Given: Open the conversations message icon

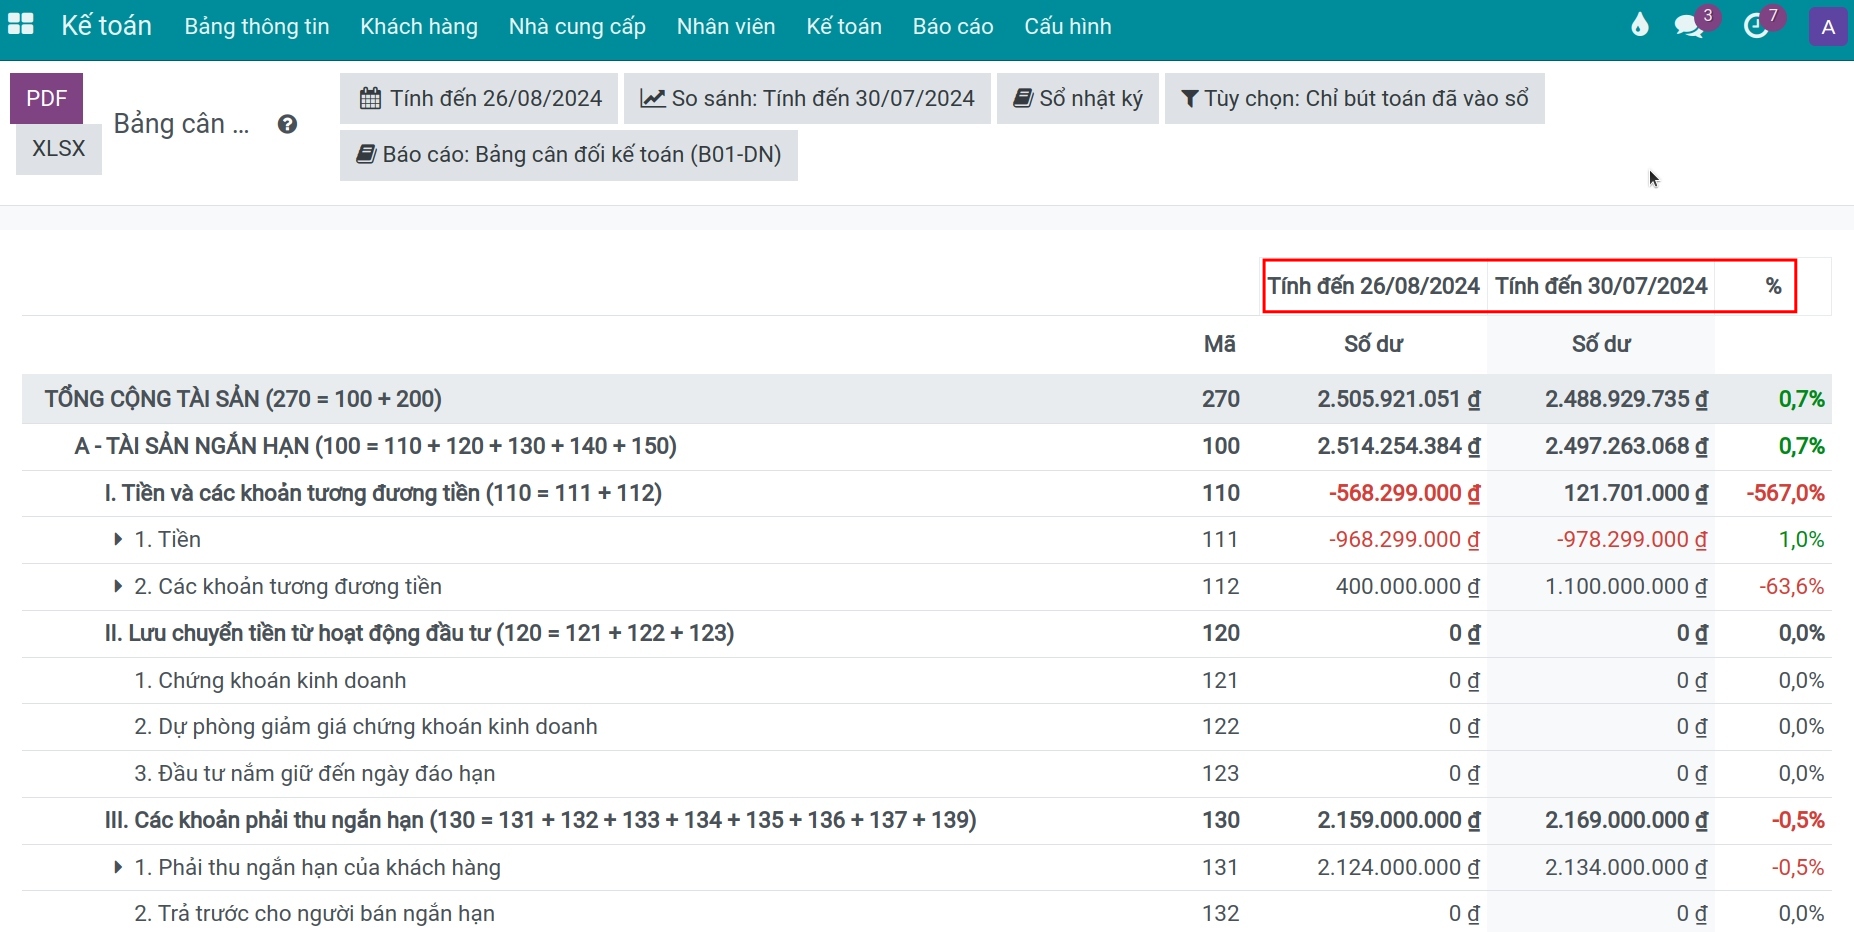Looking at the screenshot, I should pos(1689,26).
